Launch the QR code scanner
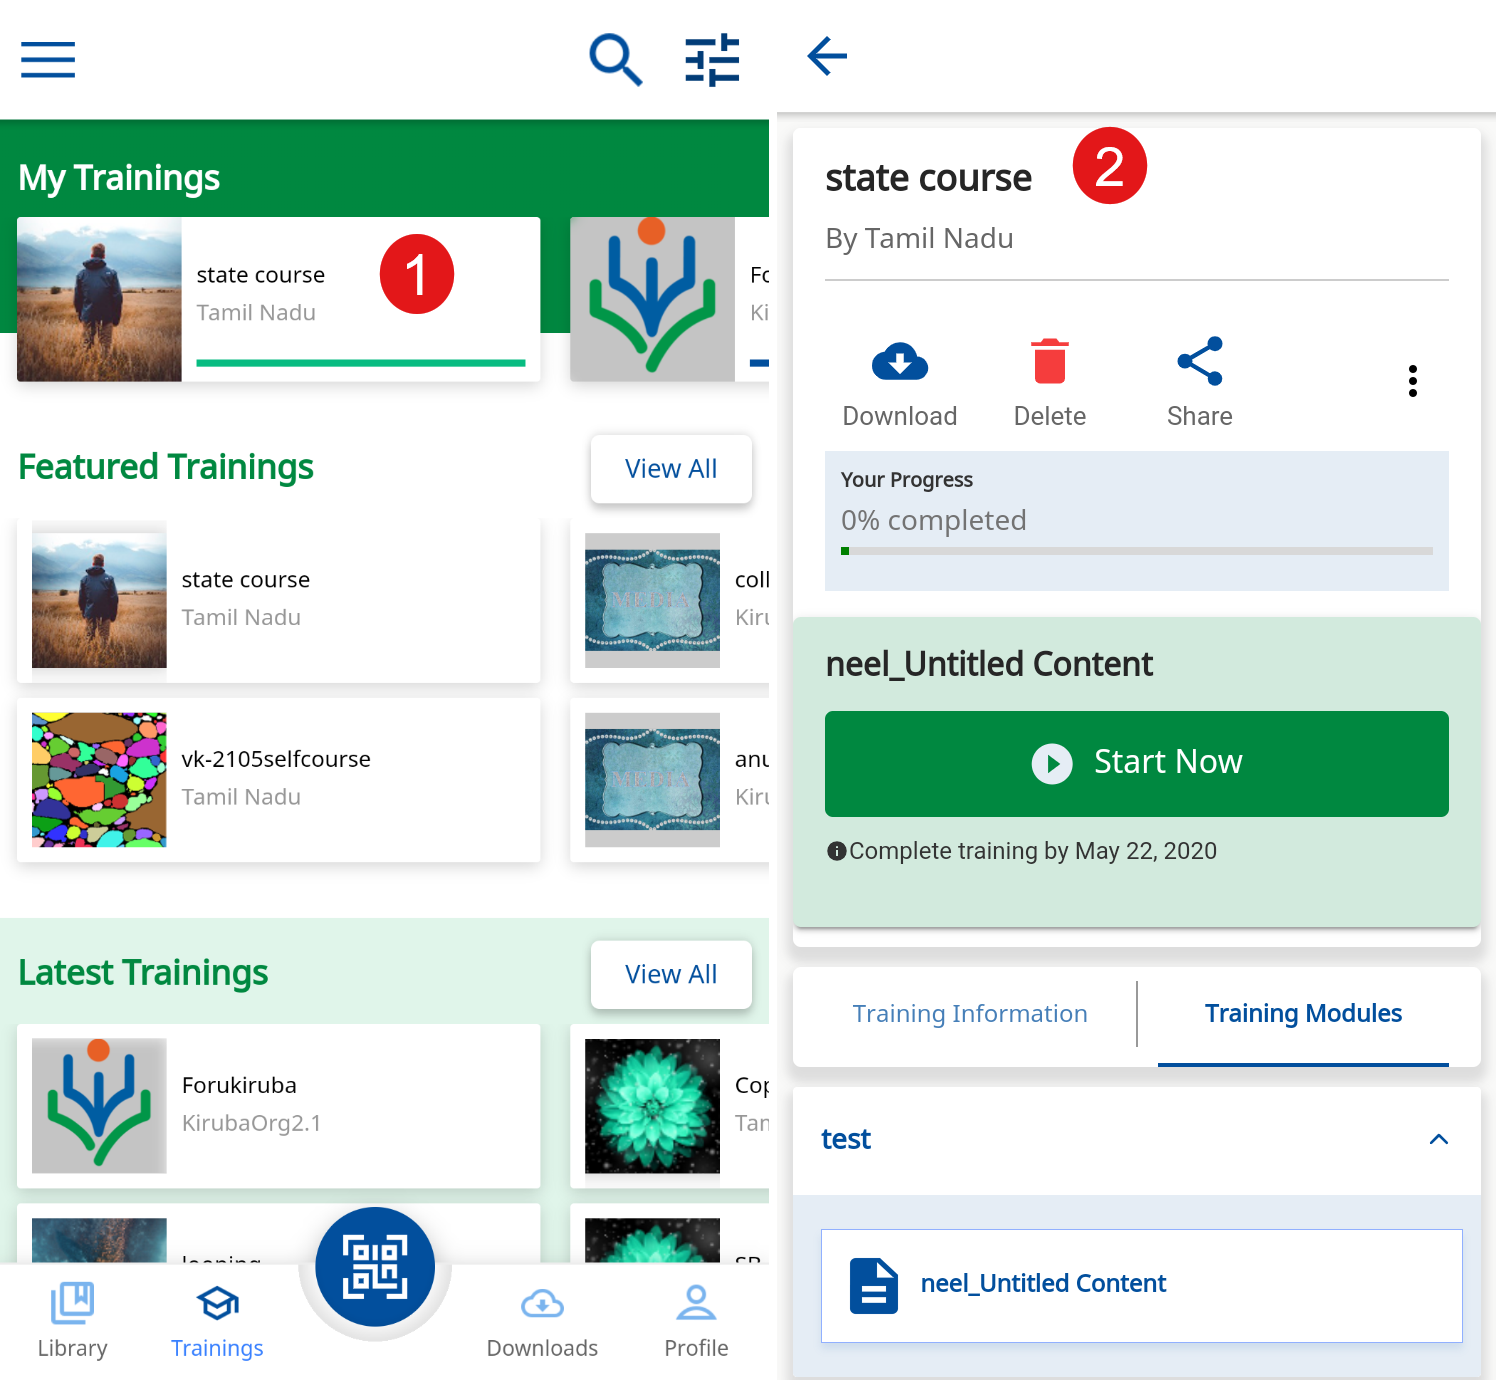The image size is (1496, 1380). click(x=375, y=1267)
